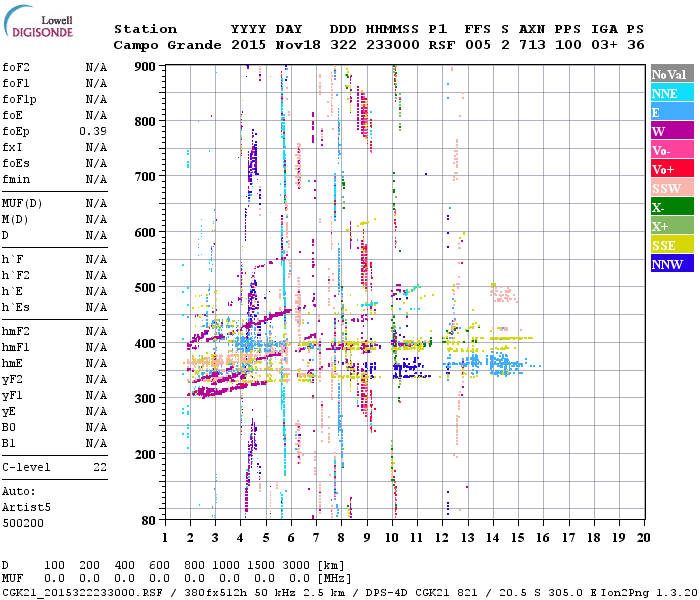Click the 20 MHz frequency axis label

tap(643, 538)
